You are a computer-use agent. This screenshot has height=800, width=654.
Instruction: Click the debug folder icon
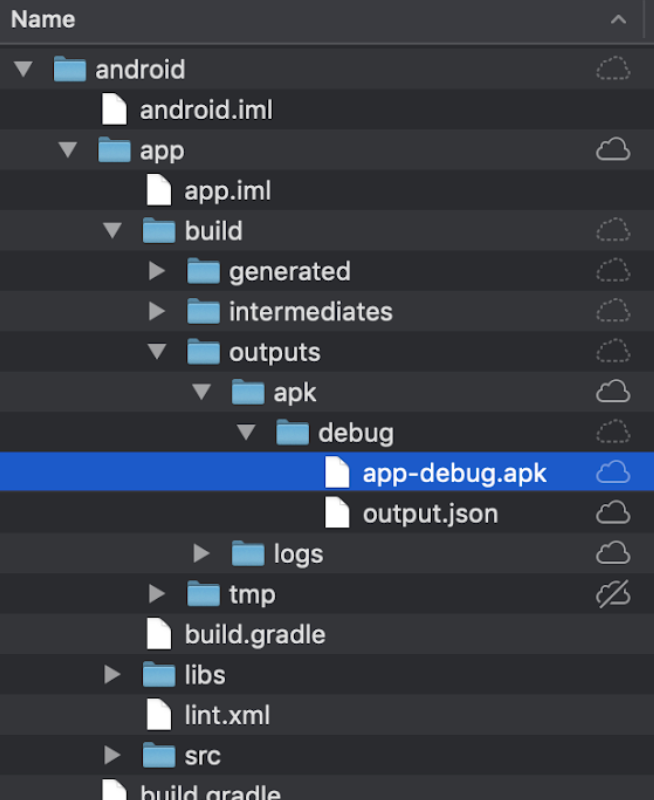click(292, 432)
